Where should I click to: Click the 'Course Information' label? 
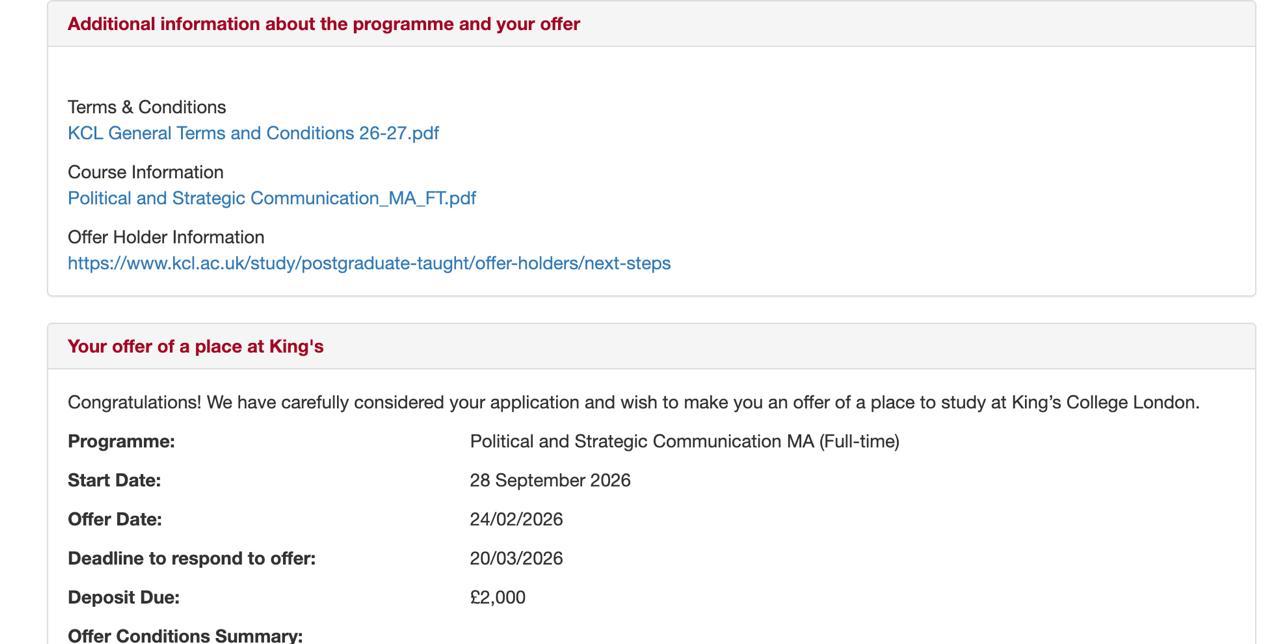(x=146, y=172)
